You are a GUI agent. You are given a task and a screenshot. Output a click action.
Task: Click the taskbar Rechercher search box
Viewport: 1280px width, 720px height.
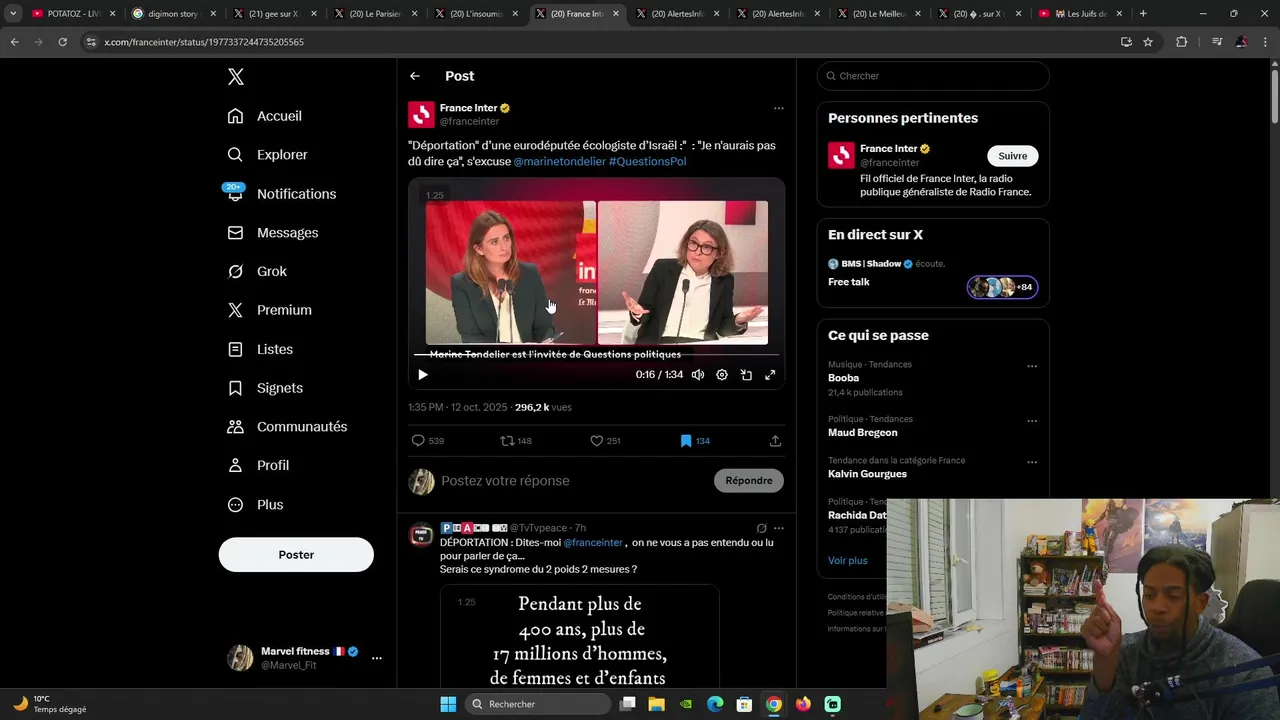538,704
